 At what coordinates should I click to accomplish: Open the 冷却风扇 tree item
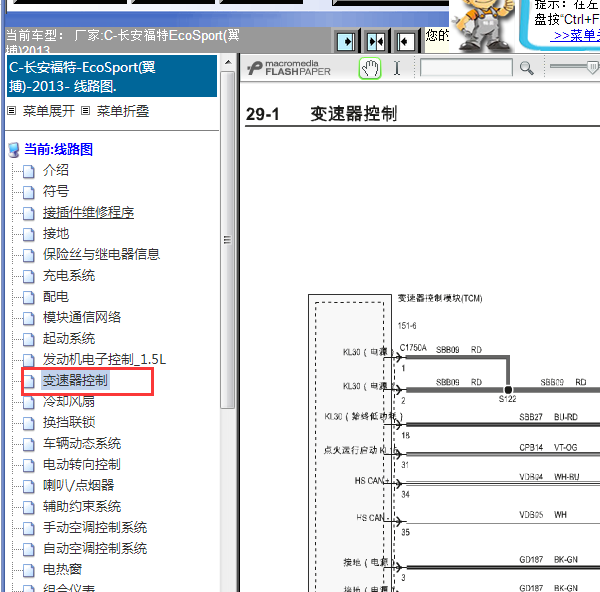click(x=69, y=401)
